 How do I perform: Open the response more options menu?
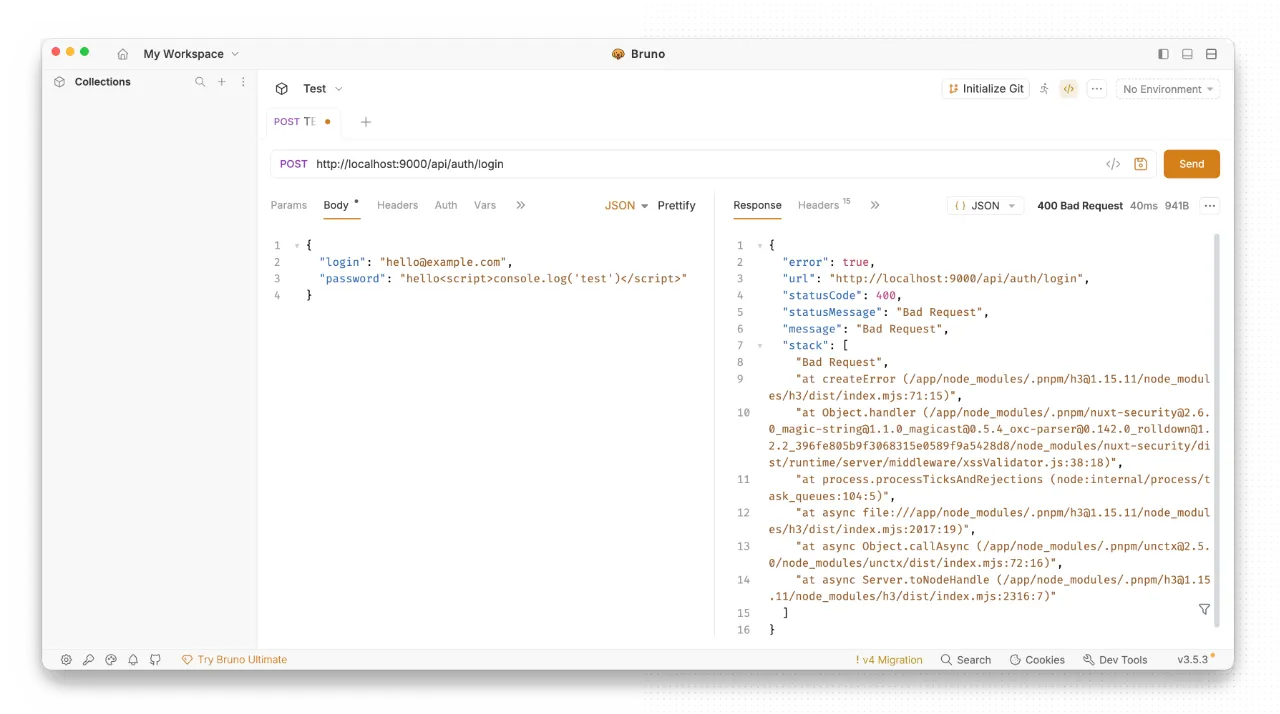(1210, 205)
